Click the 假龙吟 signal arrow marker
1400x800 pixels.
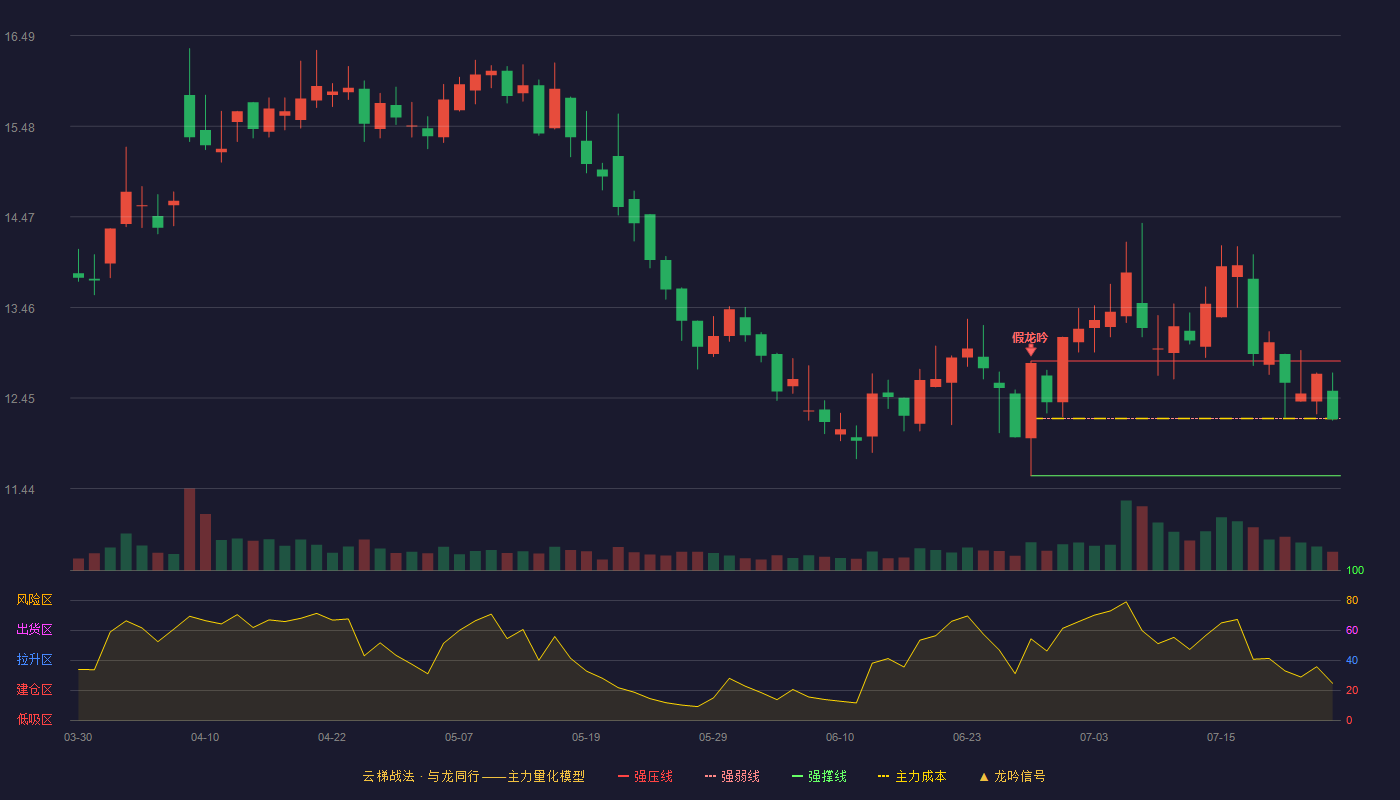coord(1031,350)
